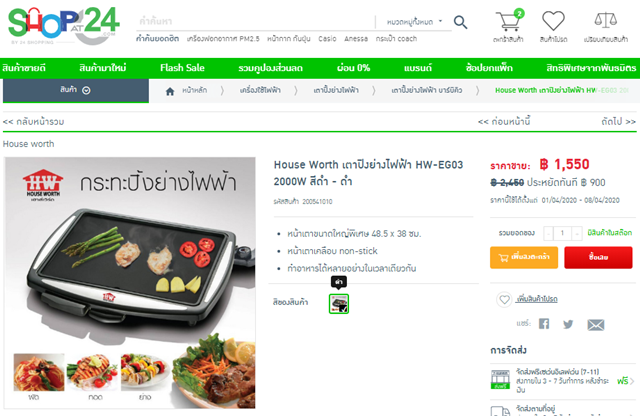The height and width of the screenshot is (416, 640).
Task: Share product on Twitter
Action: [x=568, y=324]
